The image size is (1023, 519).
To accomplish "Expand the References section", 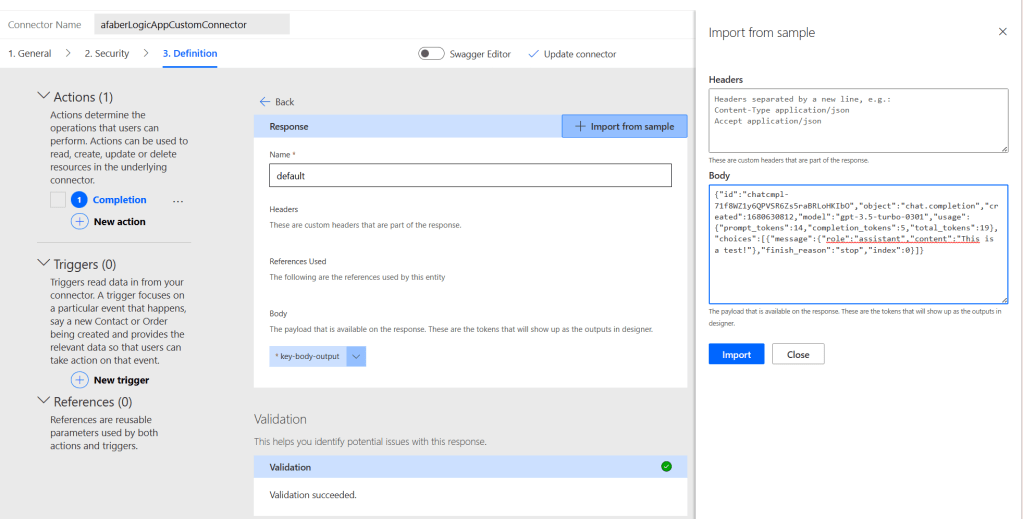I will pos(43,401).
